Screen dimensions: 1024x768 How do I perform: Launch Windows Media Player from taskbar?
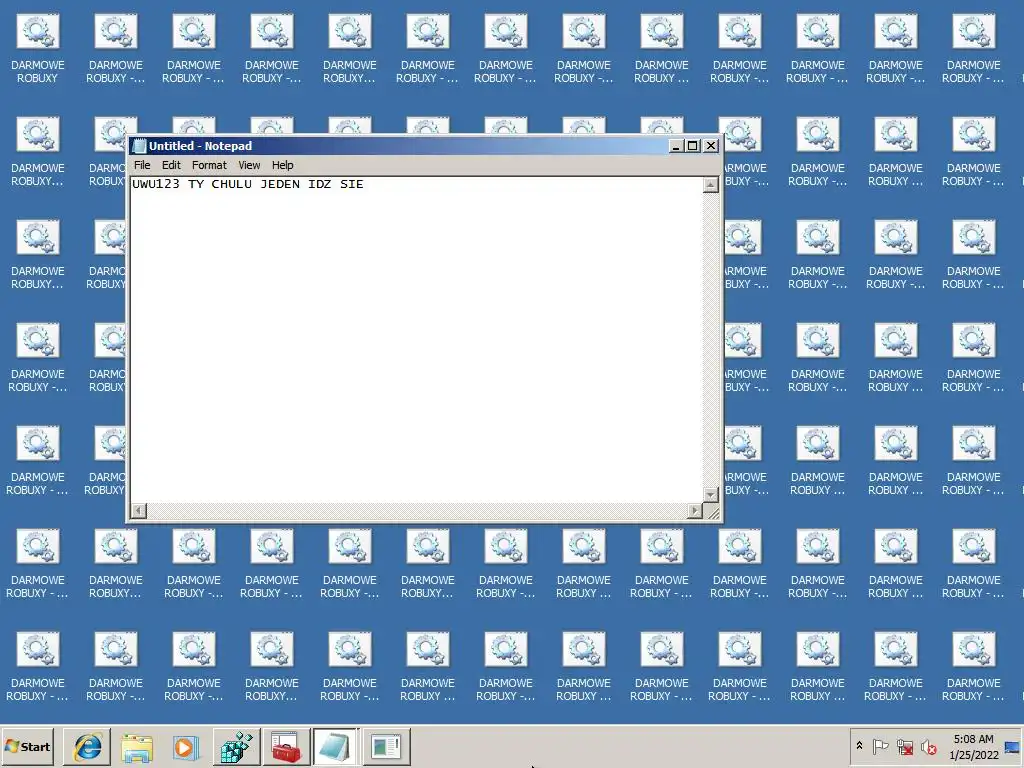coord(187,747)
